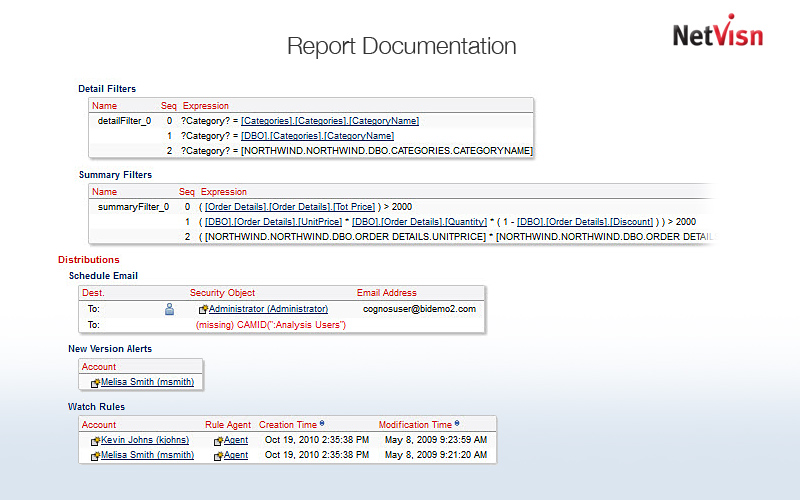The image size is (800, 500).
Task: Click the Agent icon in Melisa Smith row
Action: click(x=218, y=456)
